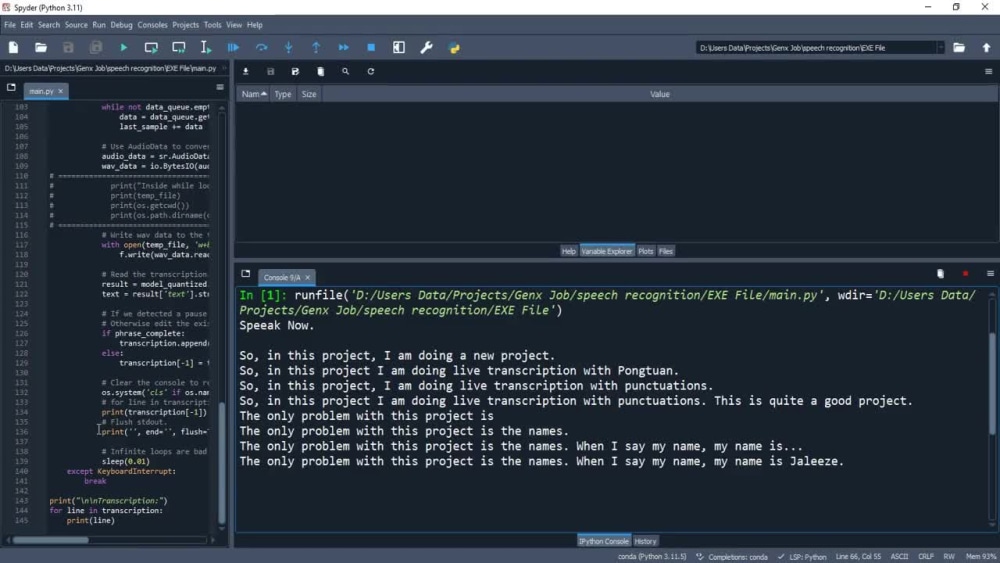
Task: Create a new file with toolbar icon
Action: (x=13, y=48)
